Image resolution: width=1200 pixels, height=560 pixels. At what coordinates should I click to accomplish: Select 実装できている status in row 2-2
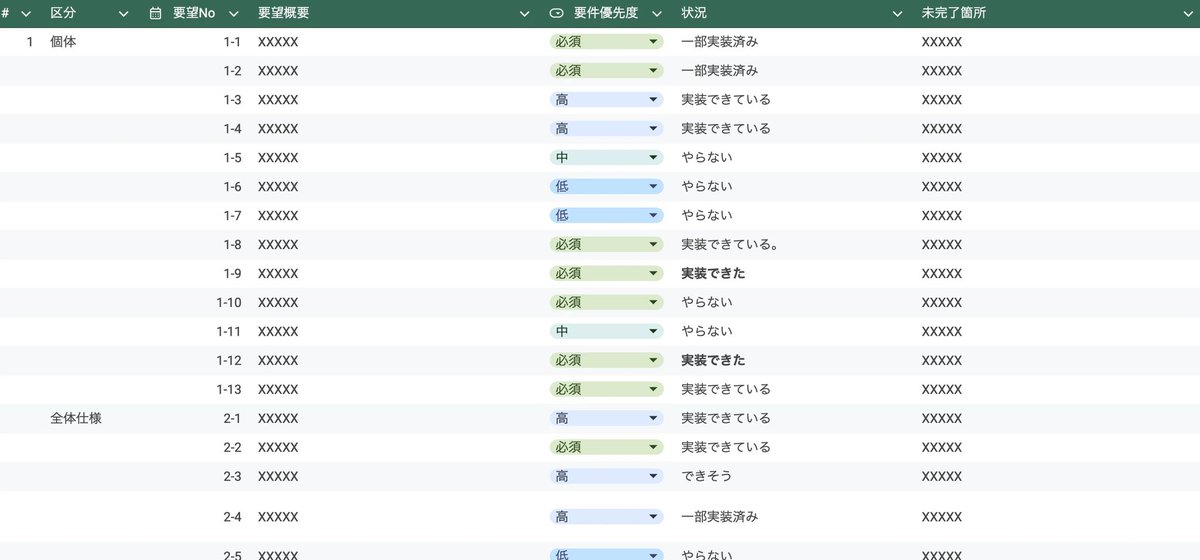726,448
